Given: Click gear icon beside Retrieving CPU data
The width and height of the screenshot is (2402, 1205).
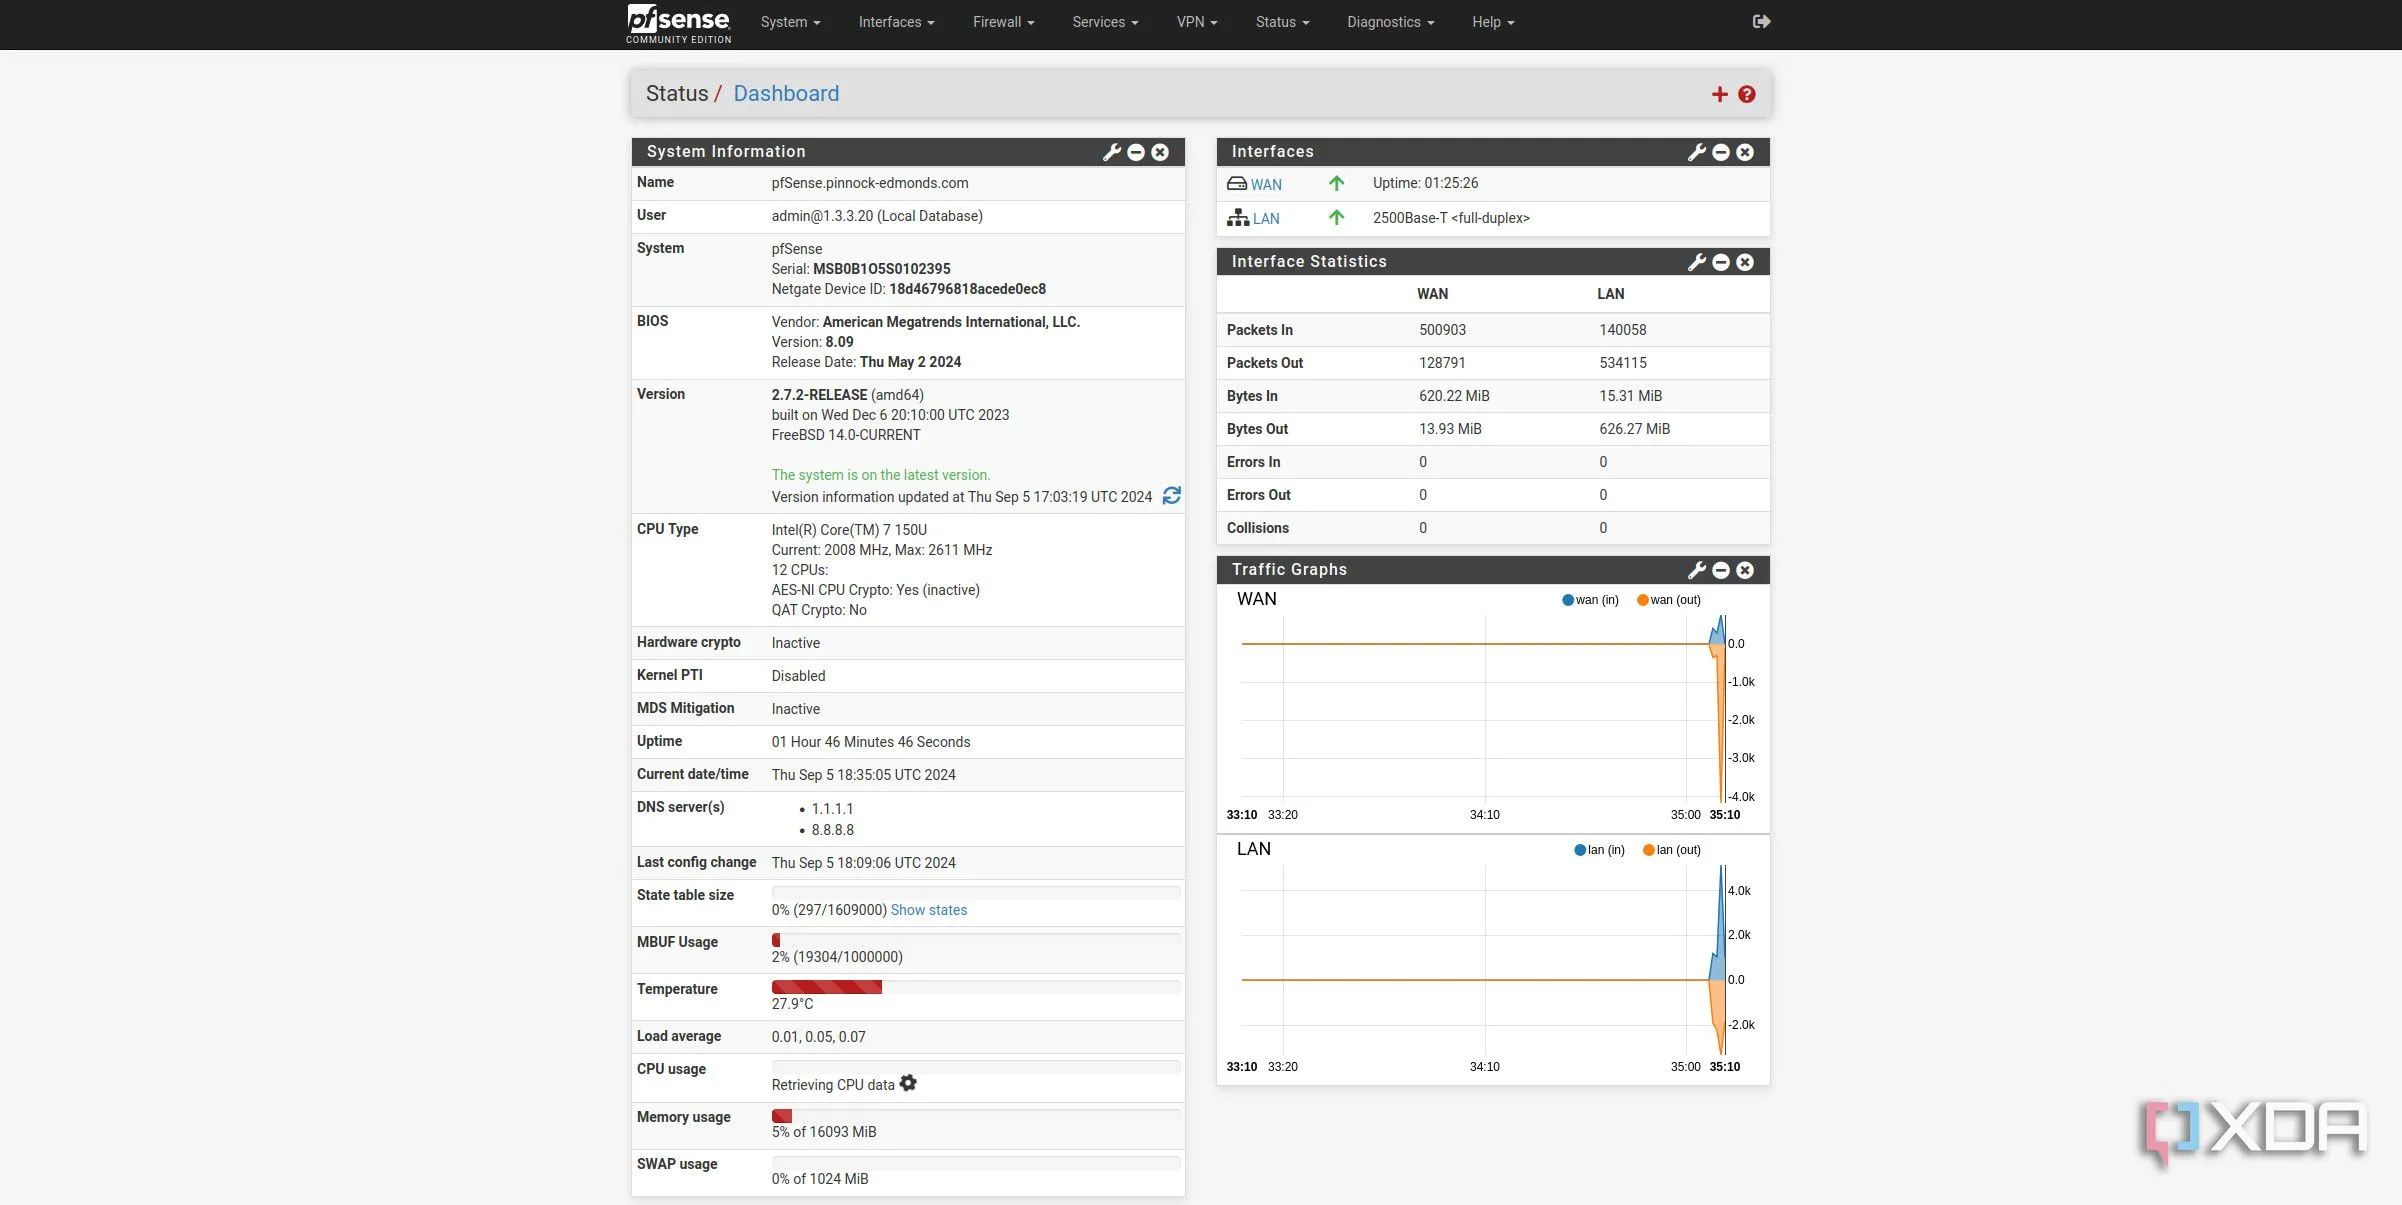Looking at the screenshot, I should coord(907,1083).
